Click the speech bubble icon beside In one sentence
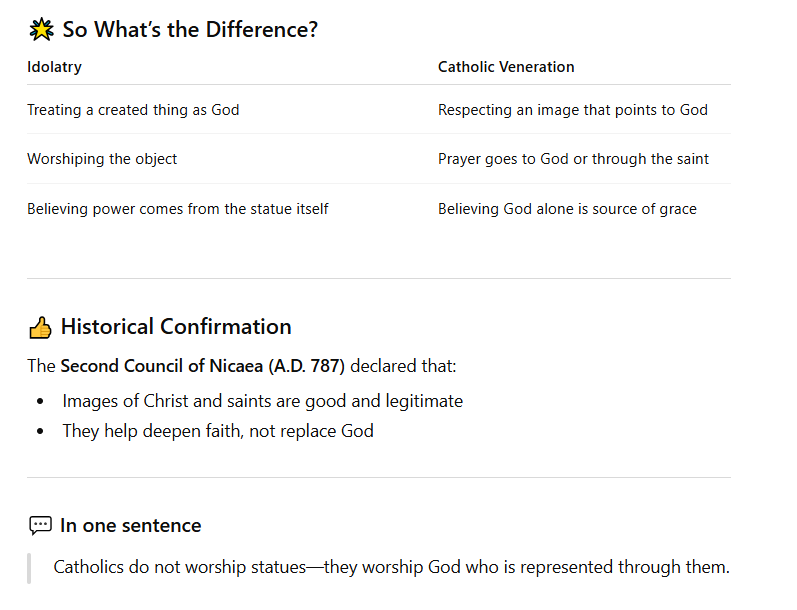 point(40,526)
